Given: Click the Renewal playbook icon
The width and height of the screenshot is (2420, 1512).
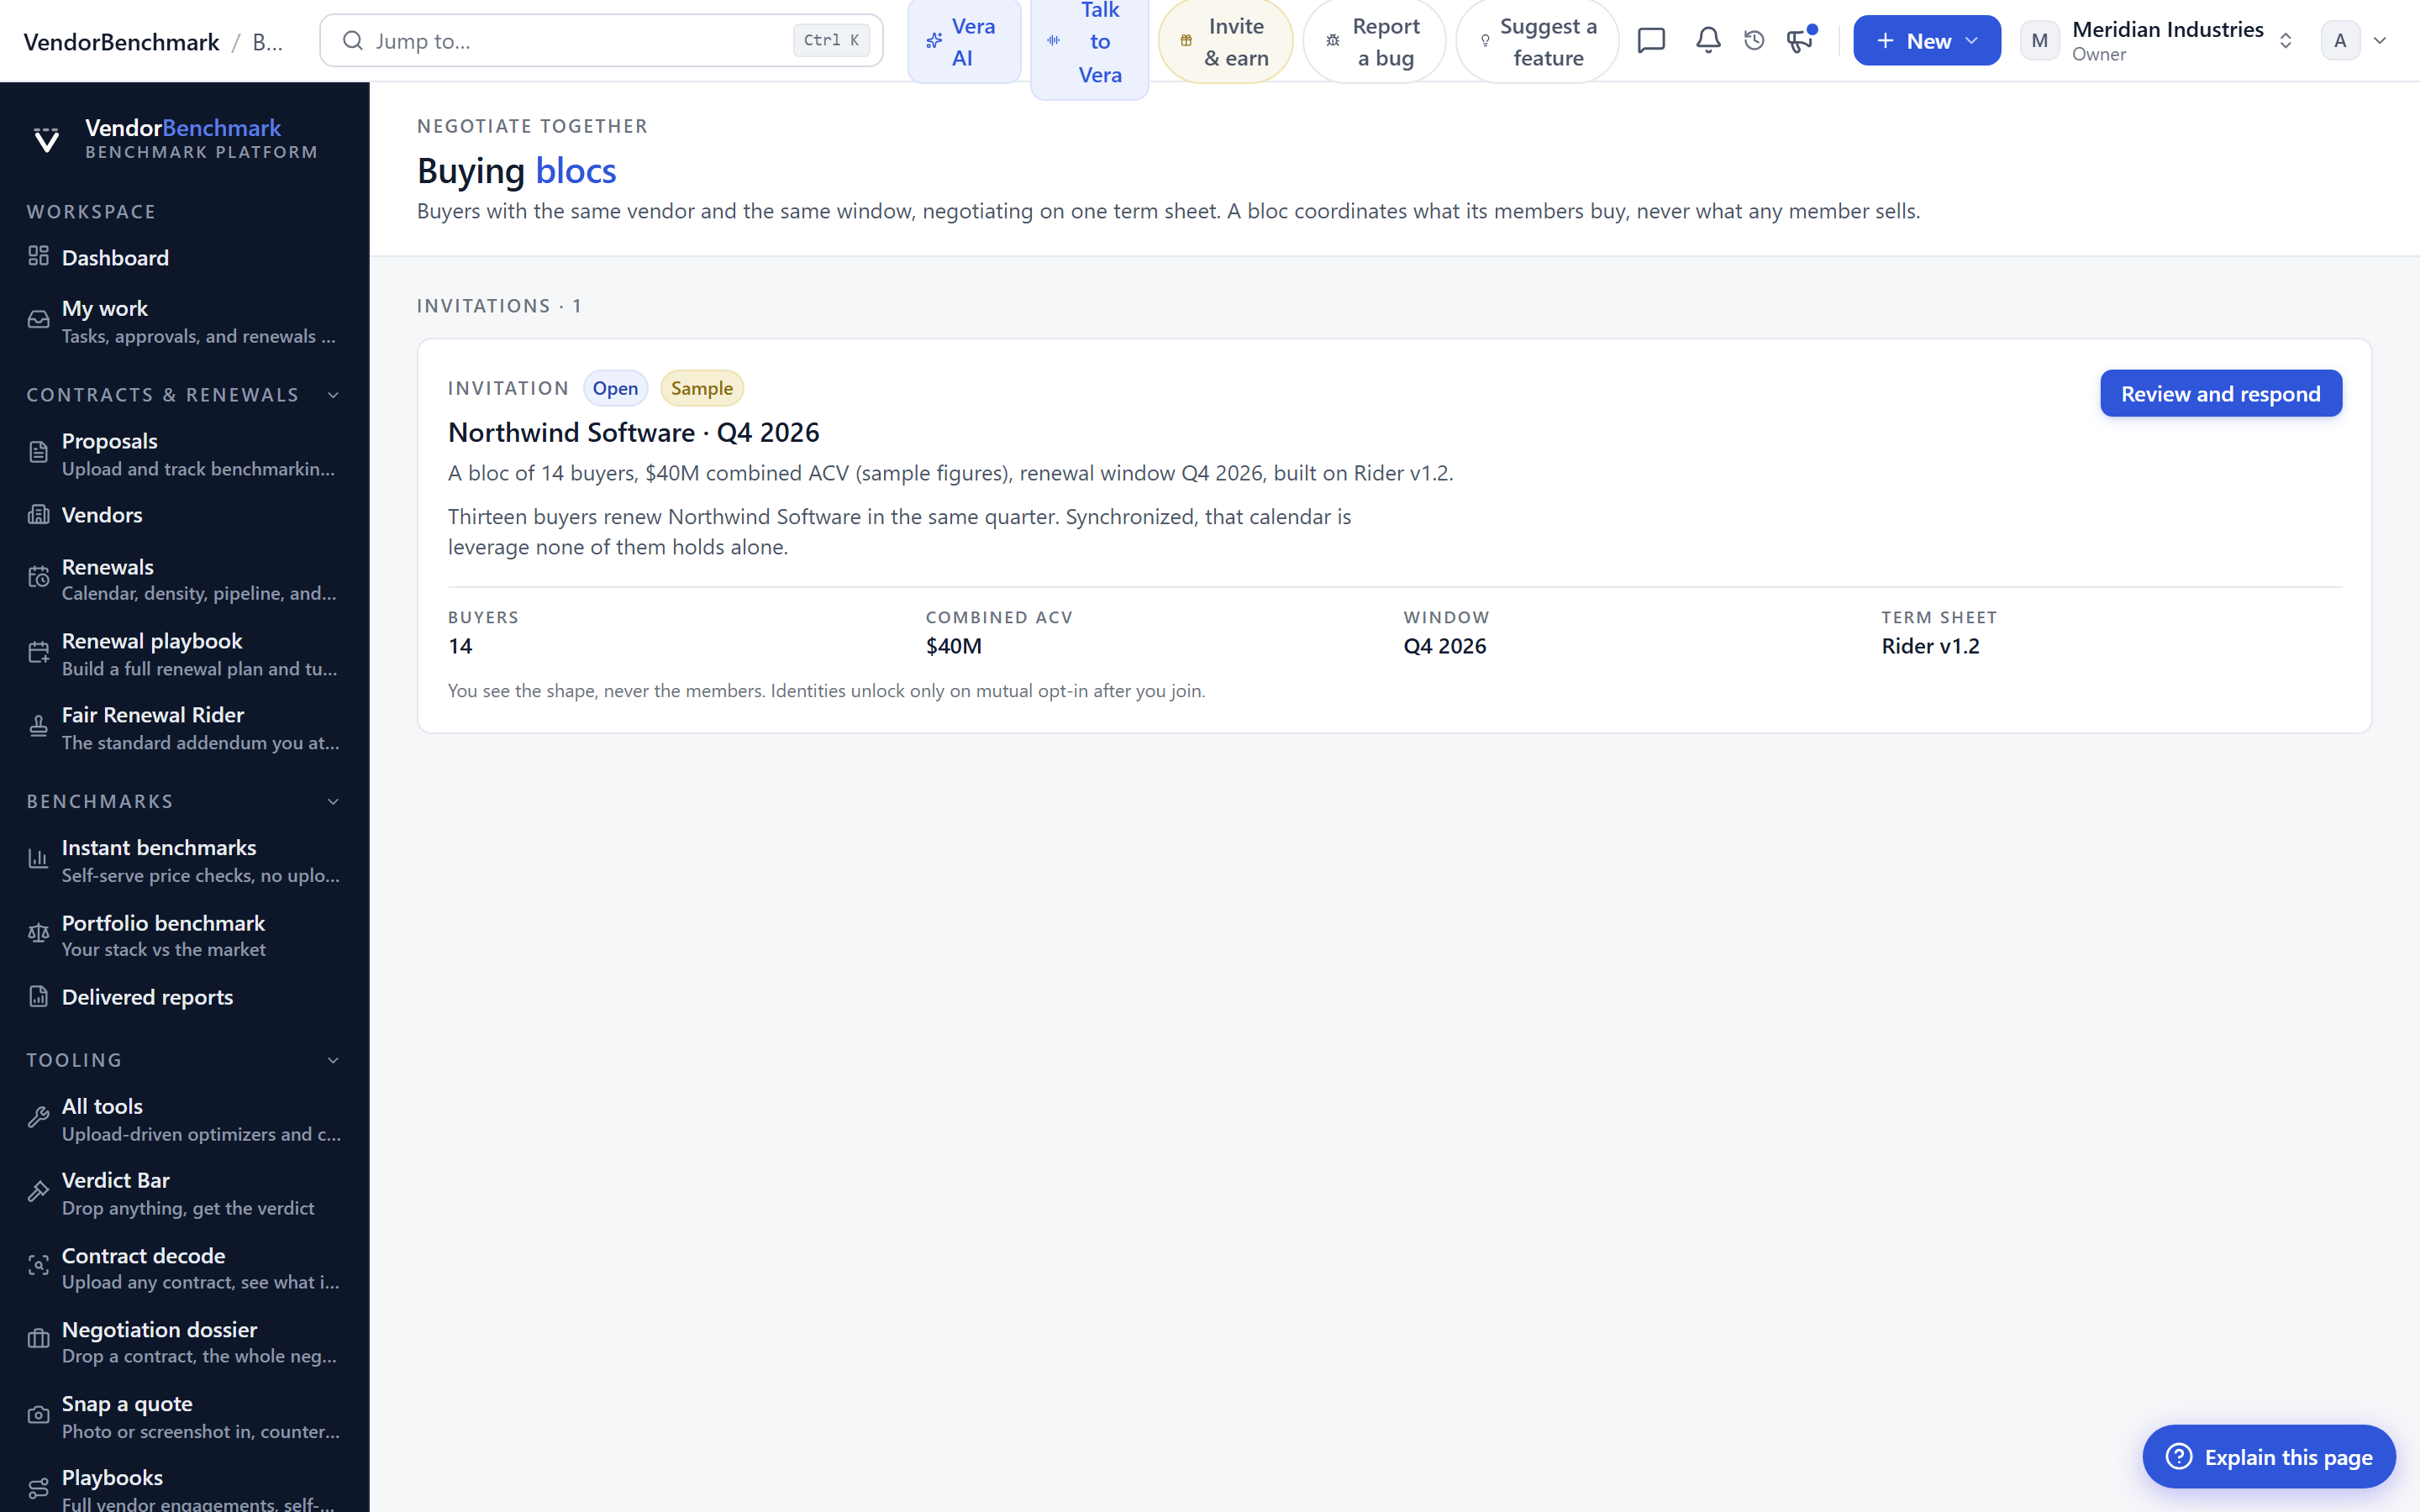Looking at the screenshot, I should pyautogui.click(x=38, y=653).
